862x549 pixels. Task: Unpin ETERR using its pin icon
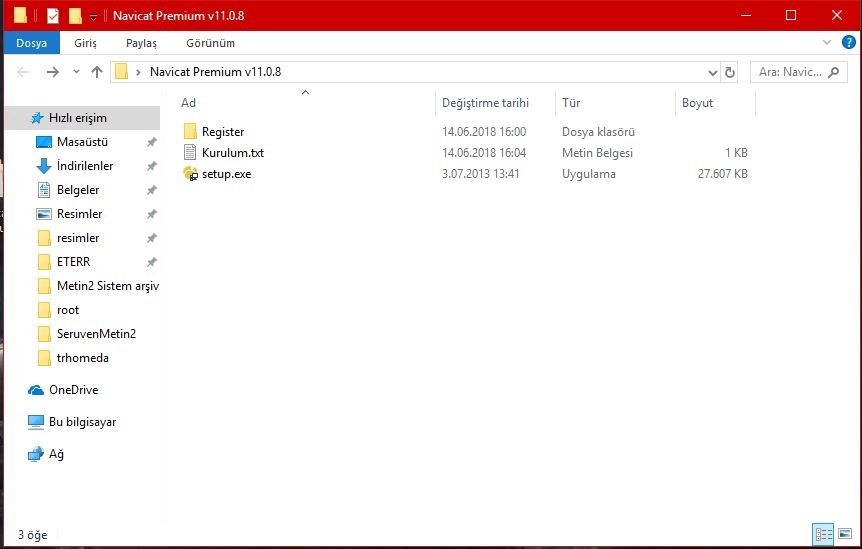(152, 262)
